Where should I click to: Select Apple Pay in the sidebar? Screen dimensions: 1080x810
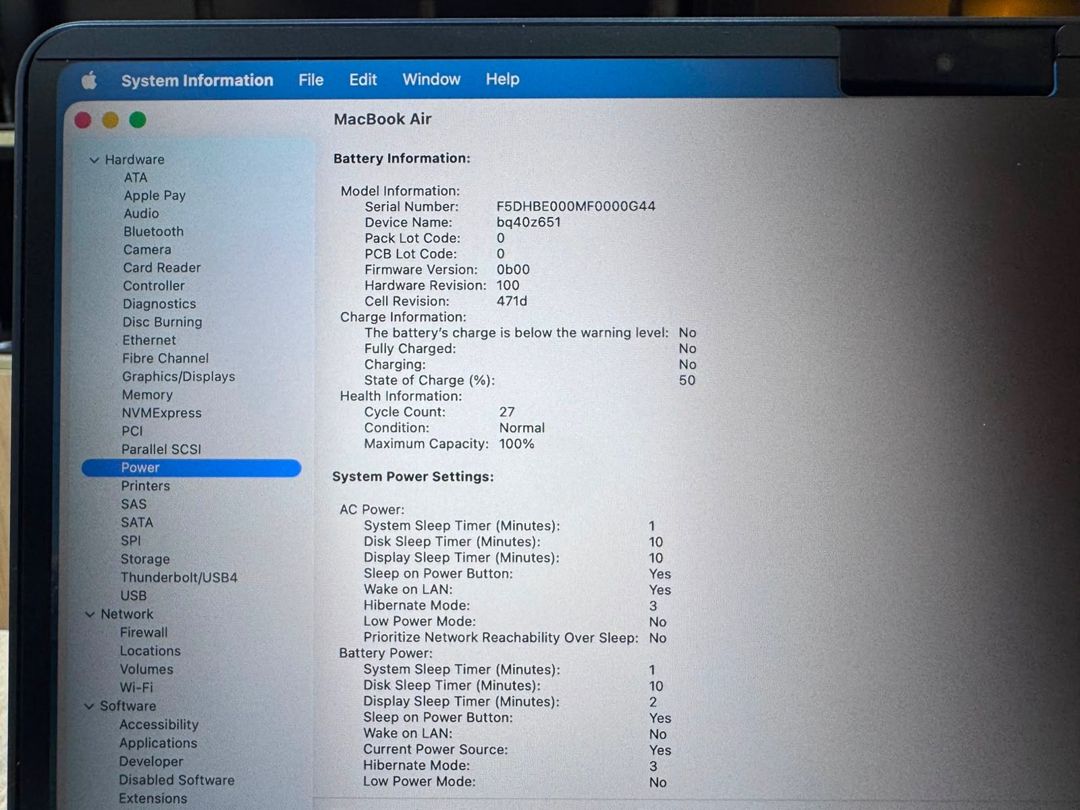click(155, 196)
